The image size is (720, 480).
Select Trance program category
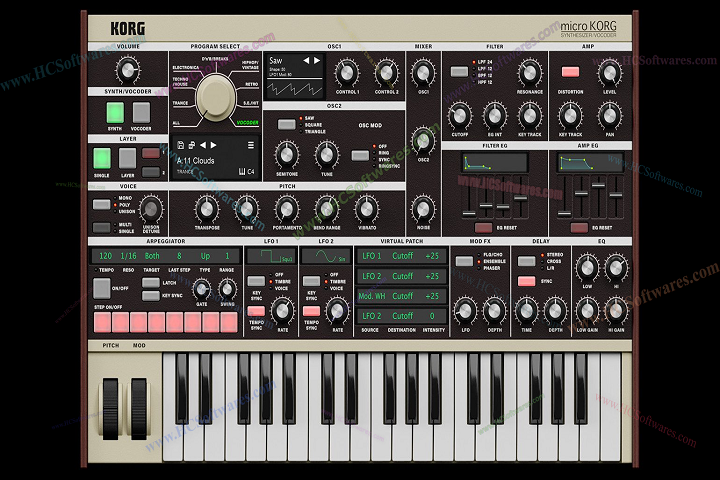[180, 103]
